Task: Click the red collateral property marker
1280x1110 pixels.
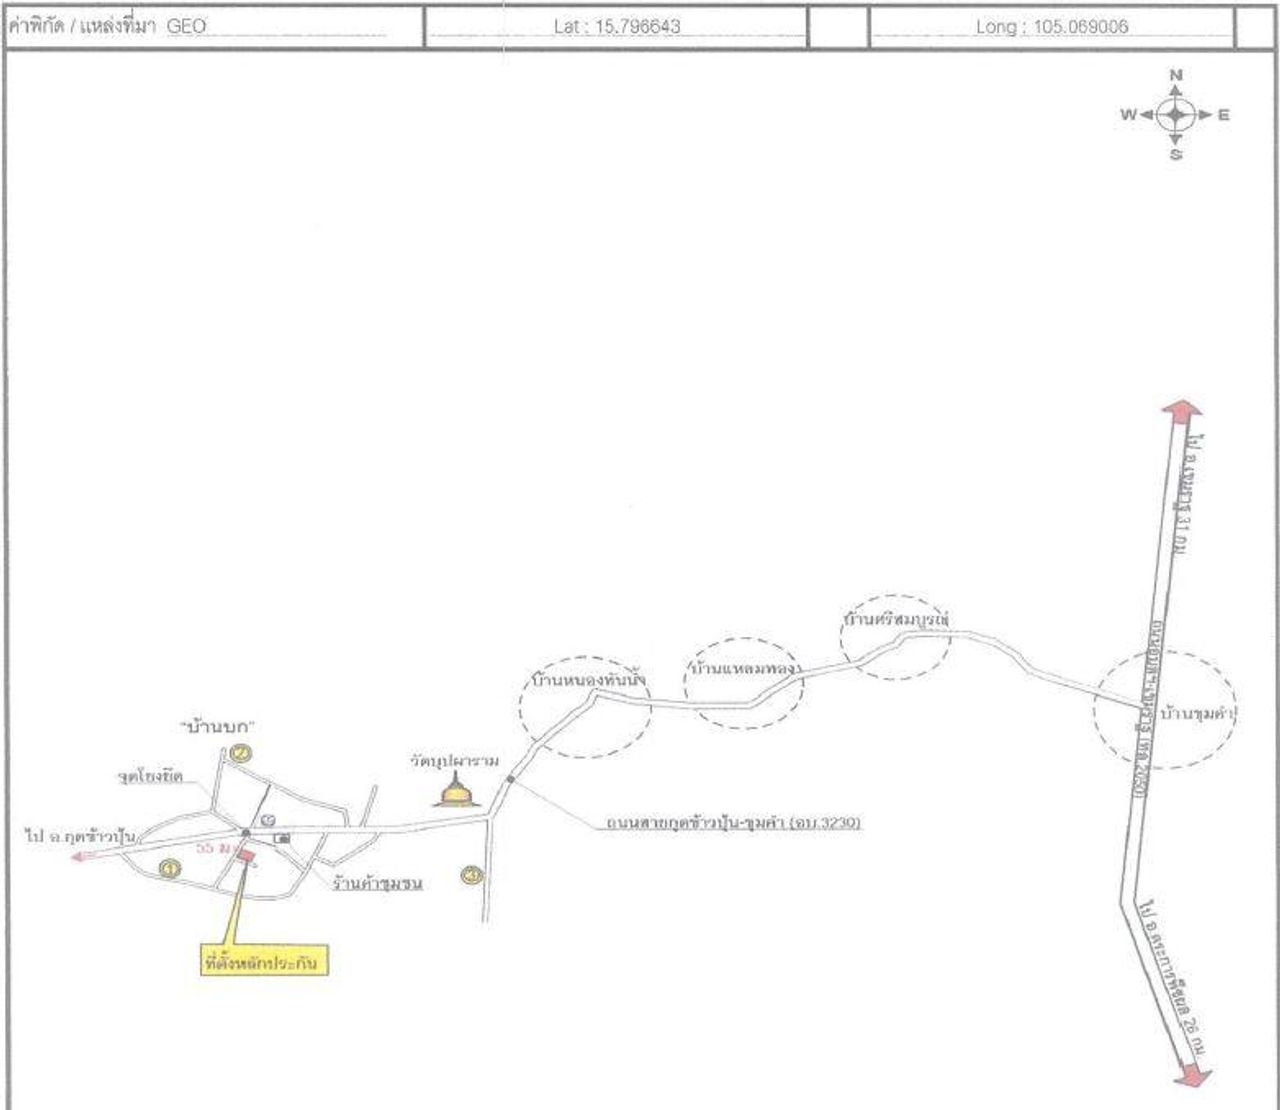Action: 245,854
